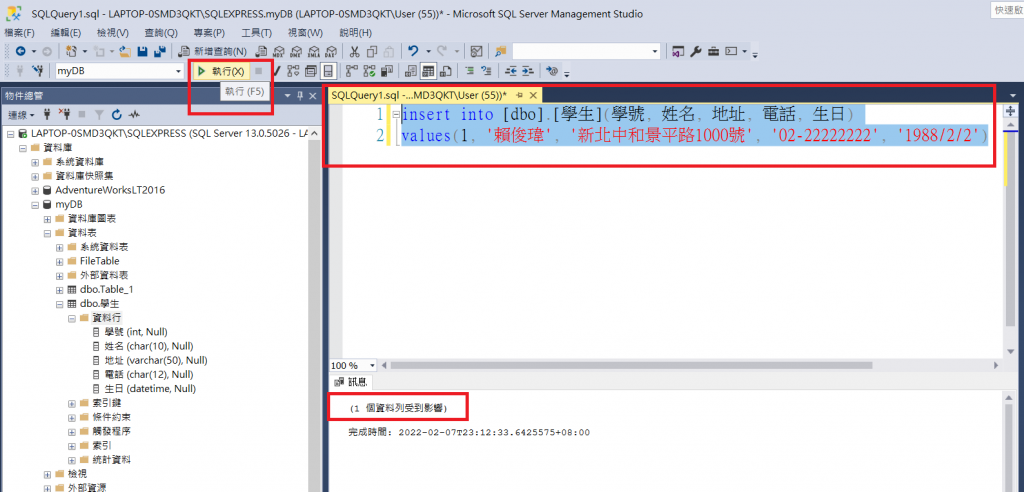Select the 訊息 (Messages) tab

pyautogui.click(x=352, y=382)
